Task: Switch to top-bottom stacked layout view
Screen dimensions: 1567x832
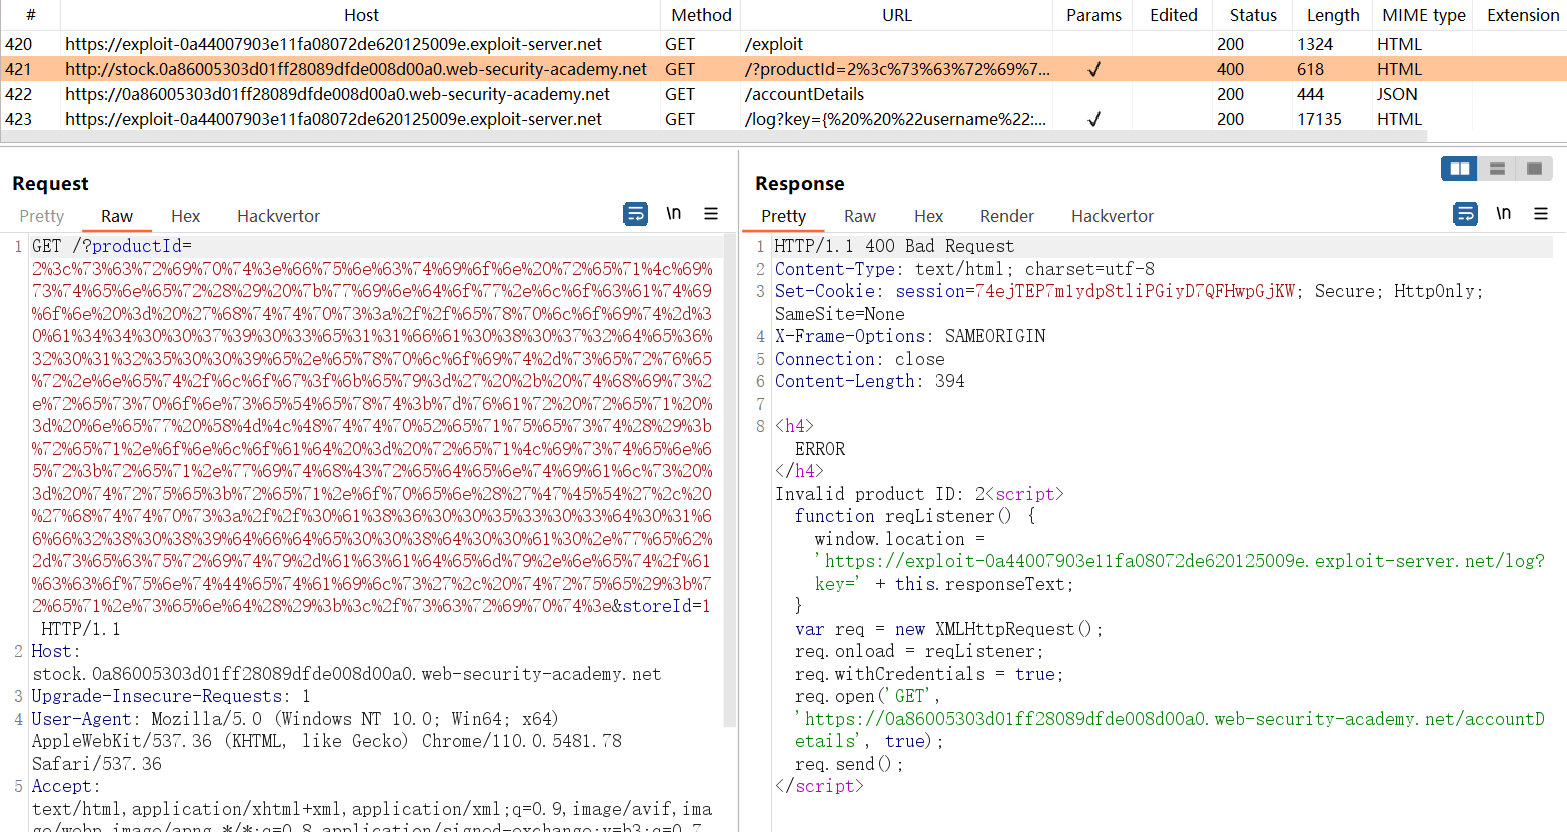Action: (x=1497, y=168)
